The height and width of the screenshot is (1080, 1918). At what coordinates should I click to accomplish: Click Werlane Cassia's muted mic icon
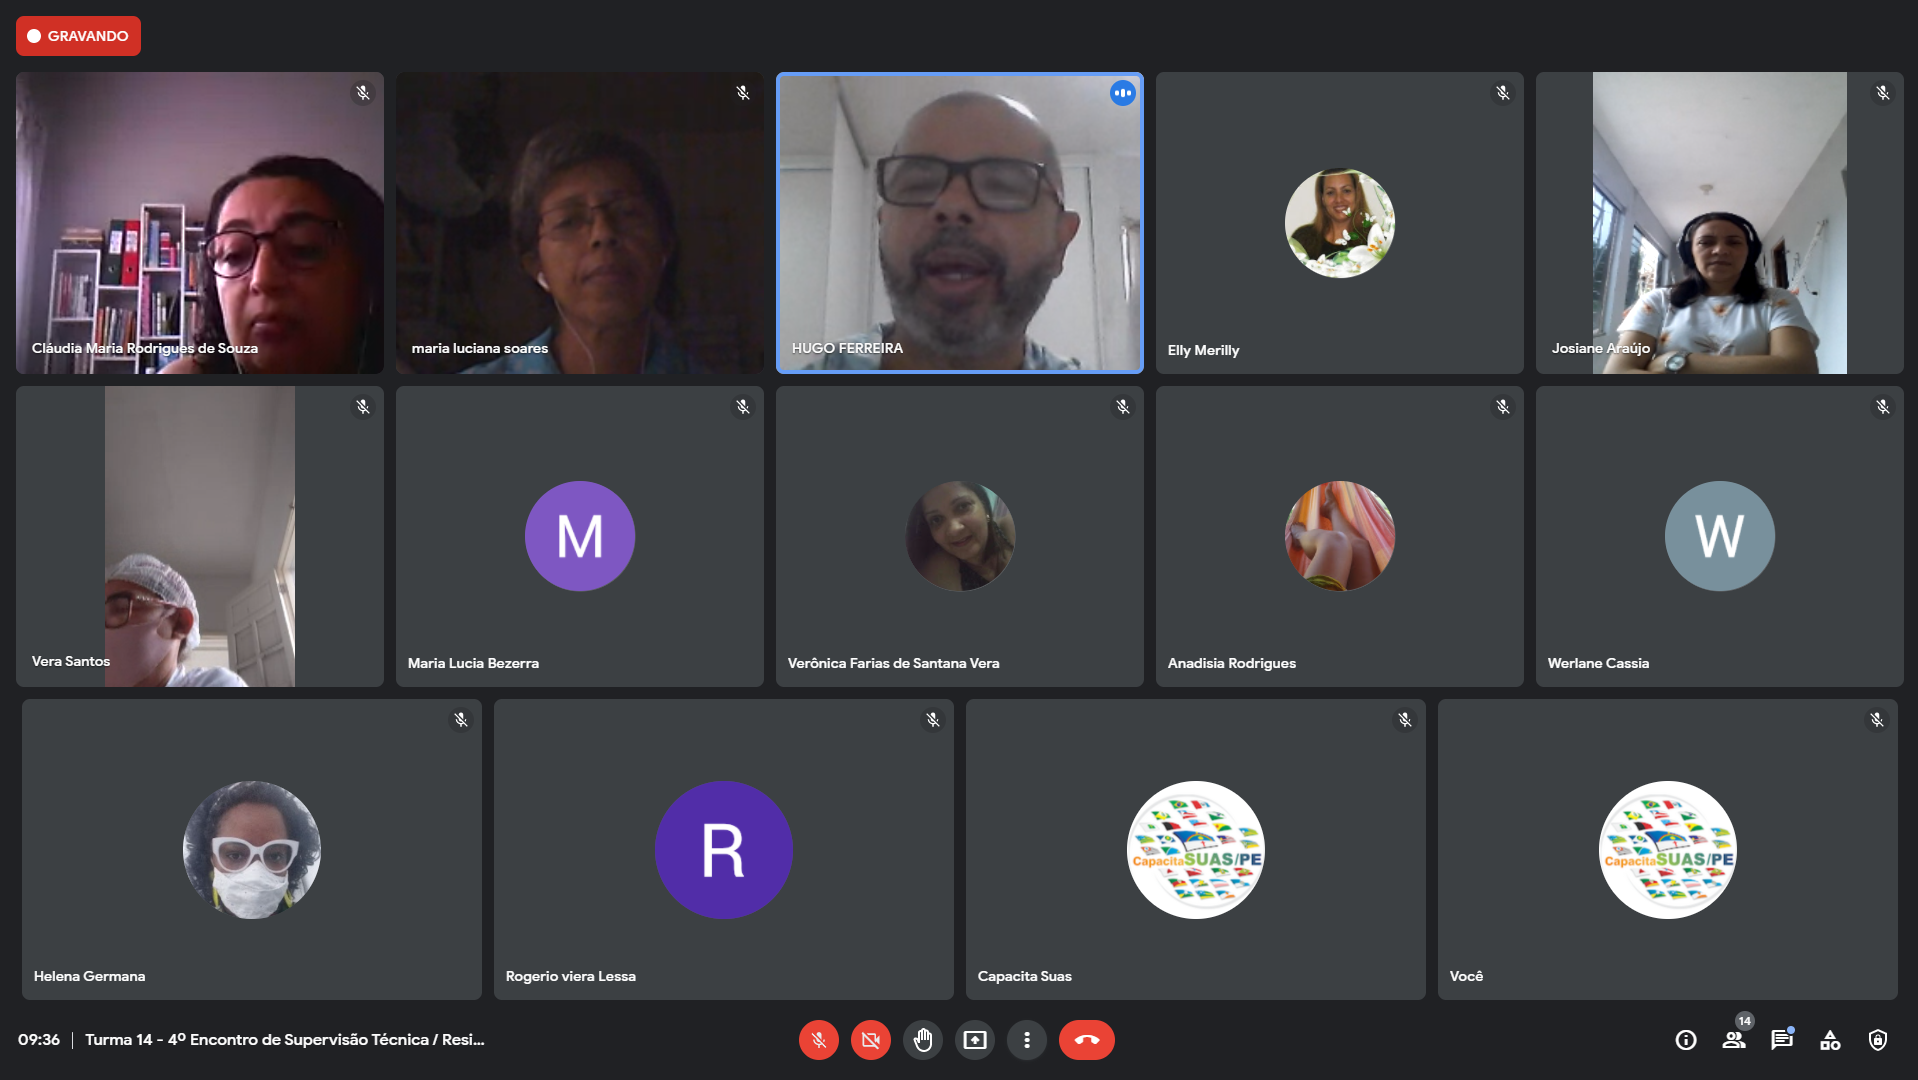click(x=1882, y=407)
